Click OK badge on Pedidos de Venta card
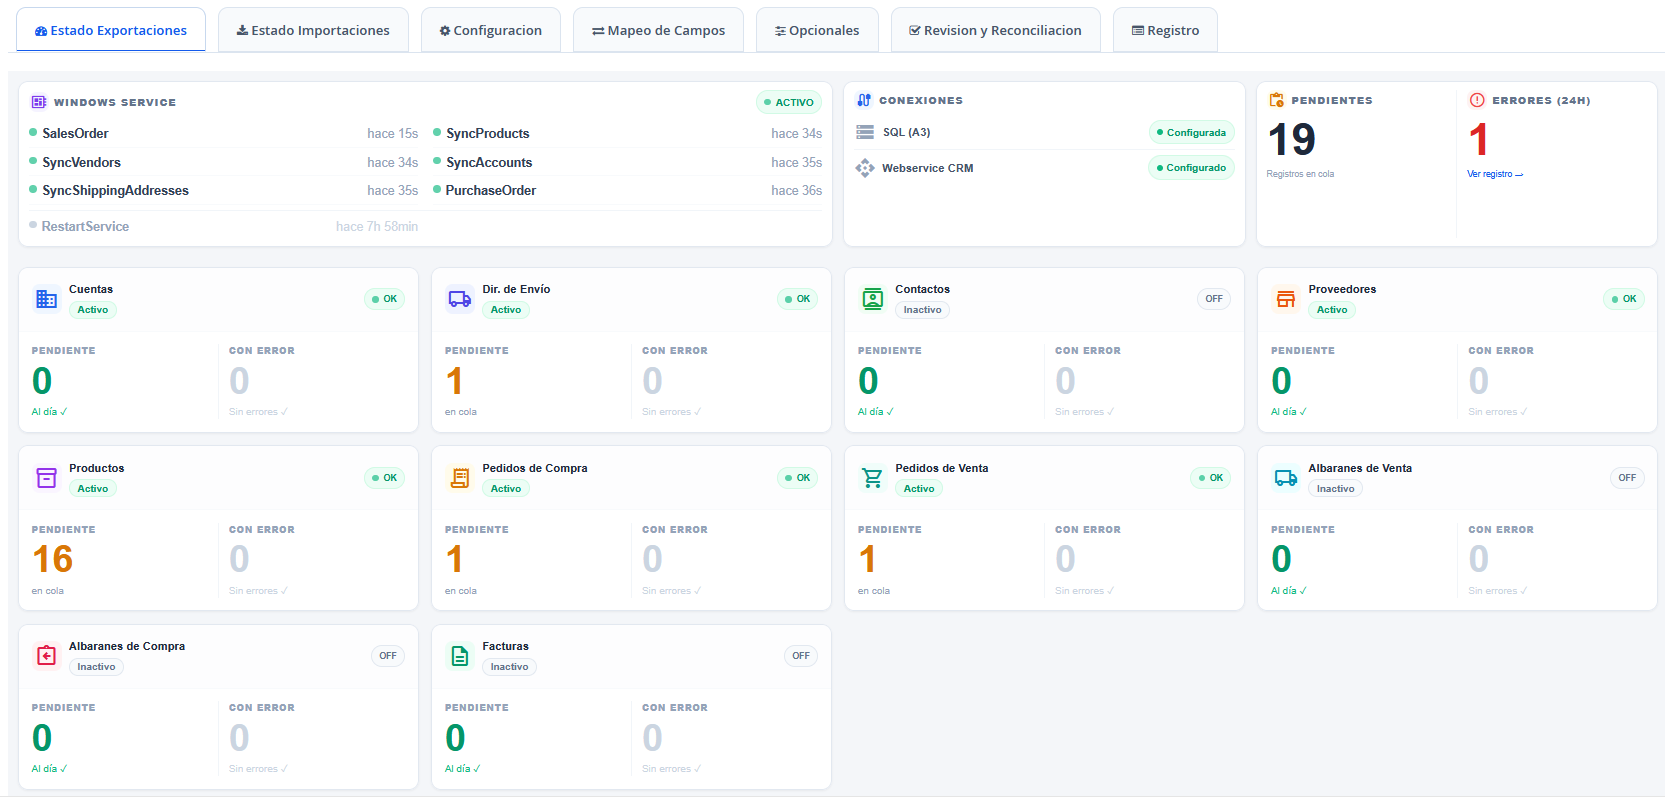This screenshot has height=797, width=1665. (1211, 477)
